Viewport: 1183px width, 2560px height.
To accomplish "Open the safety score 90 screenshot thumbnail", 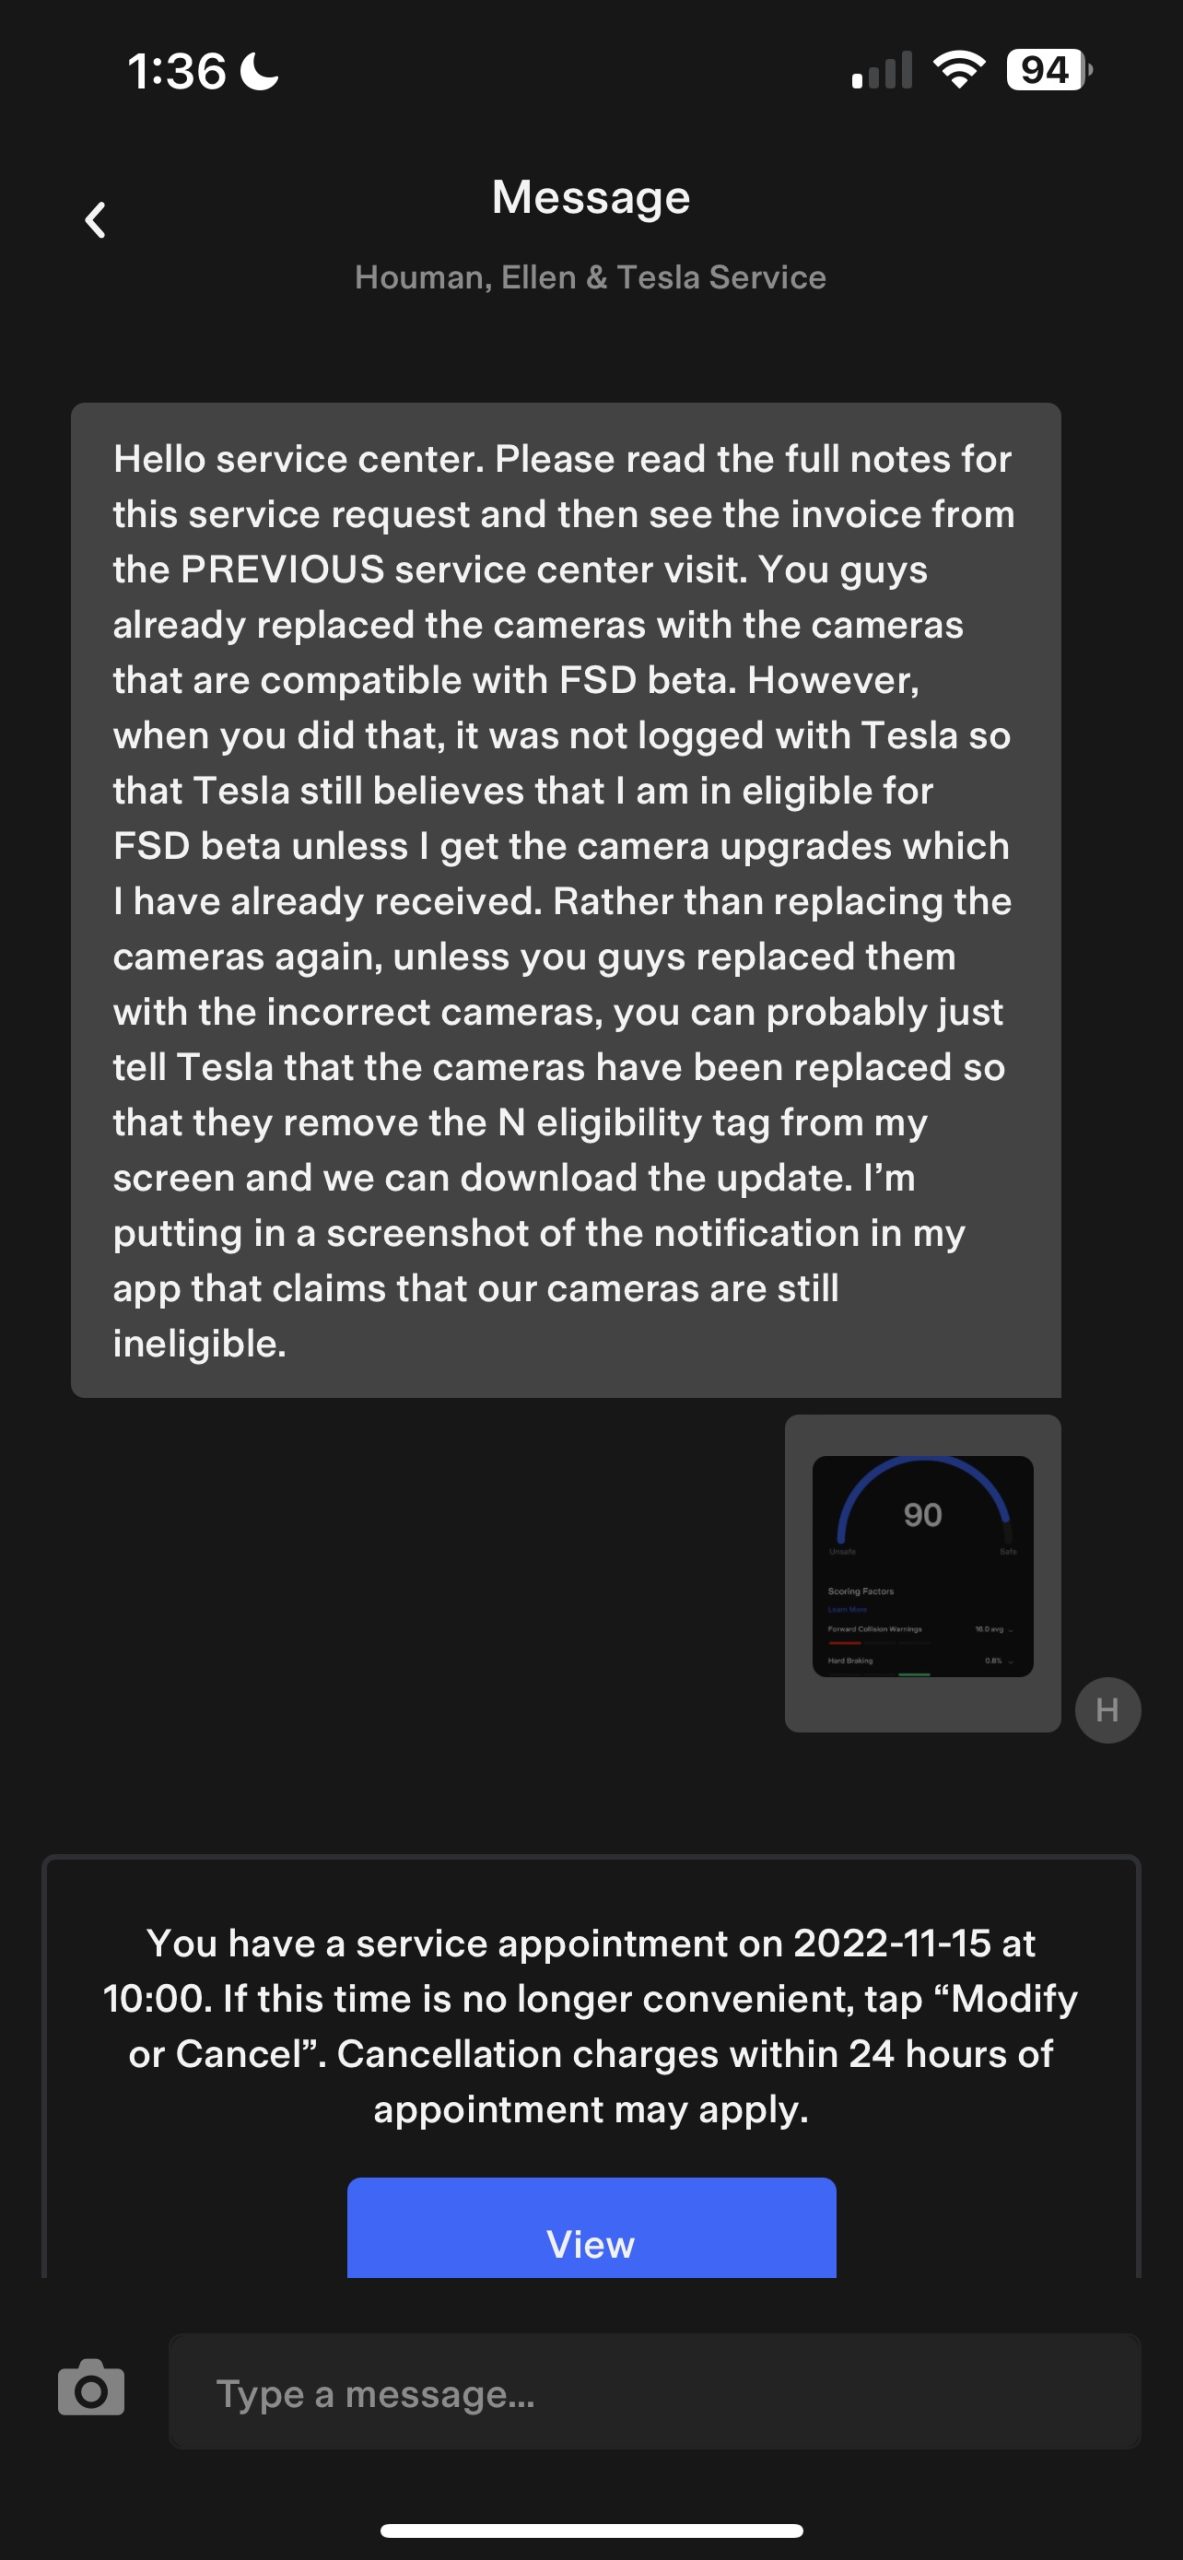I will tap(923, 1566).
